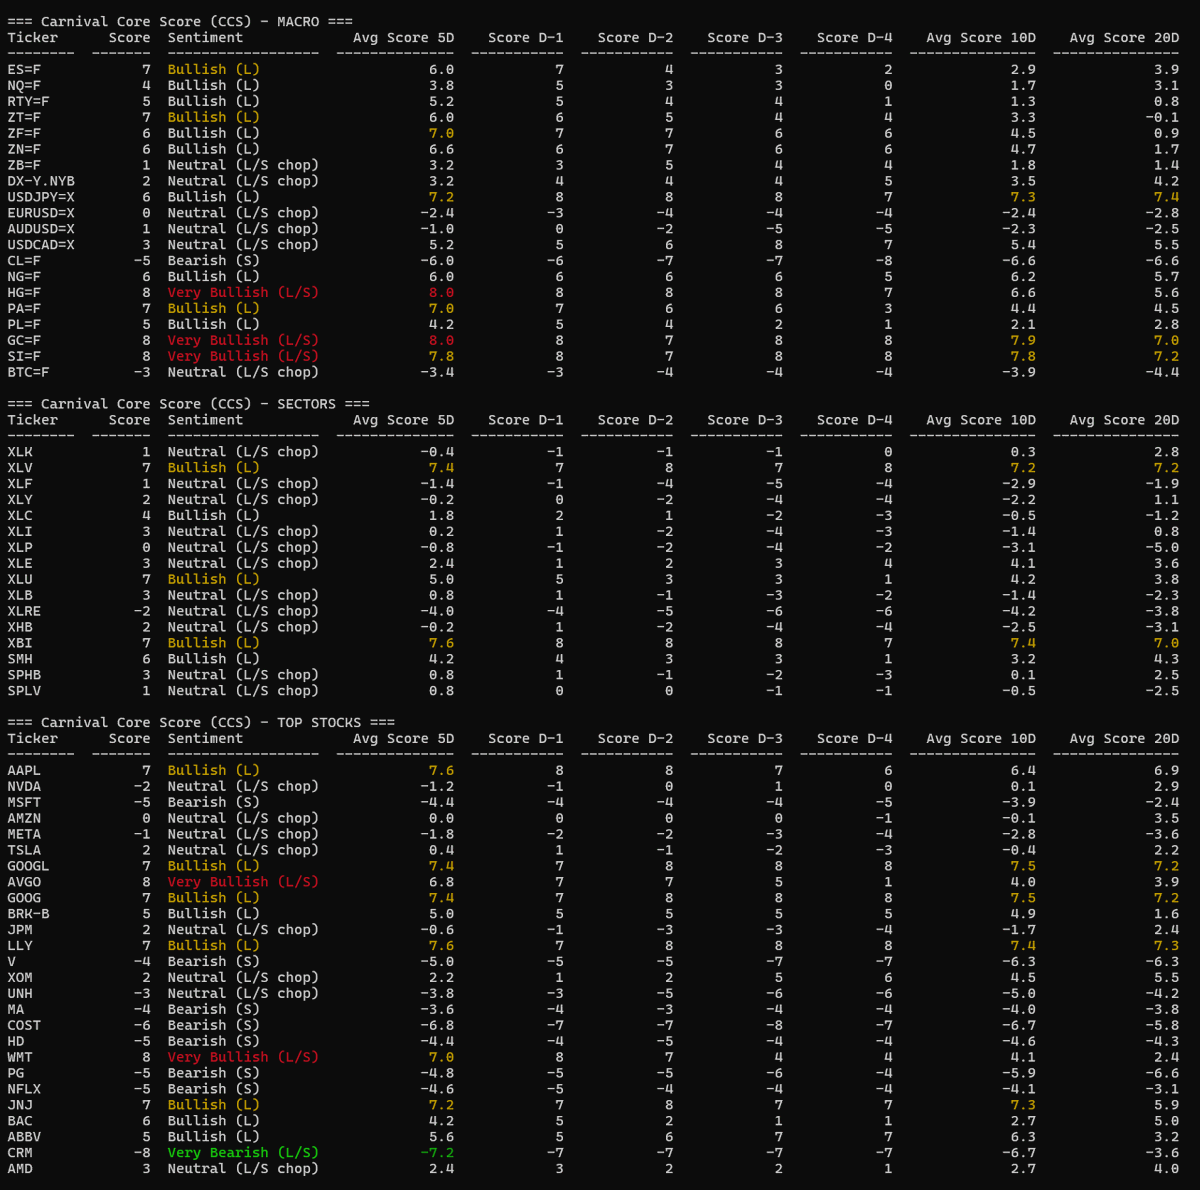Click the 7.4 Avg Score 20D value for USDJPY=X
Viewport: 1200px width, 1190px height.
[x=1166, y=197]
